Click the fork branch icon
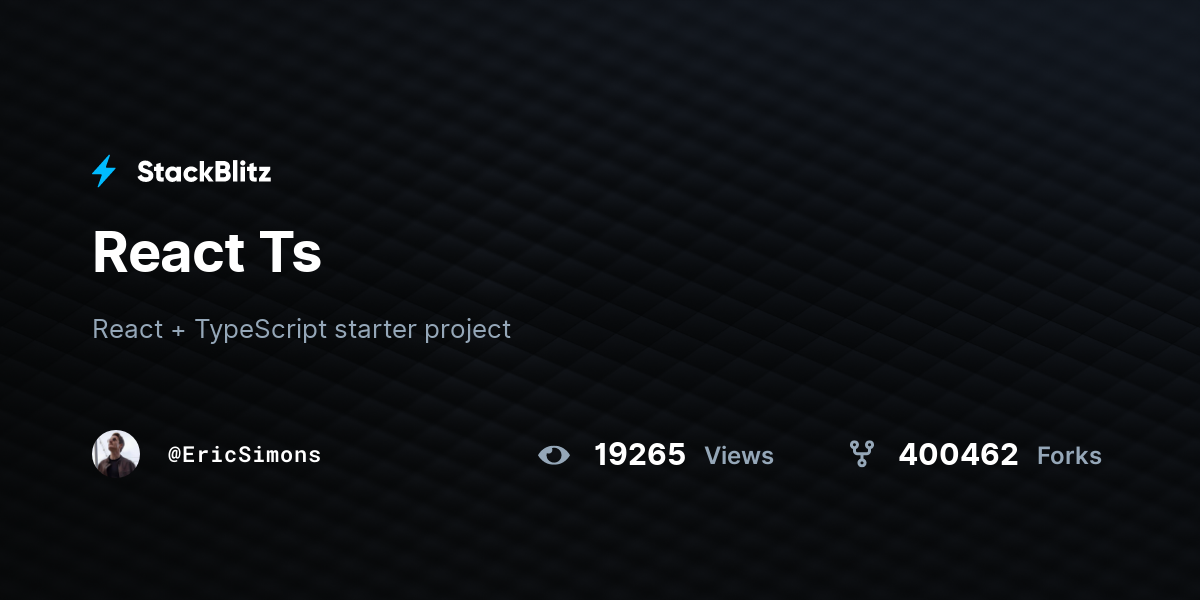1200x600 pixels. (x=861, y=454)
